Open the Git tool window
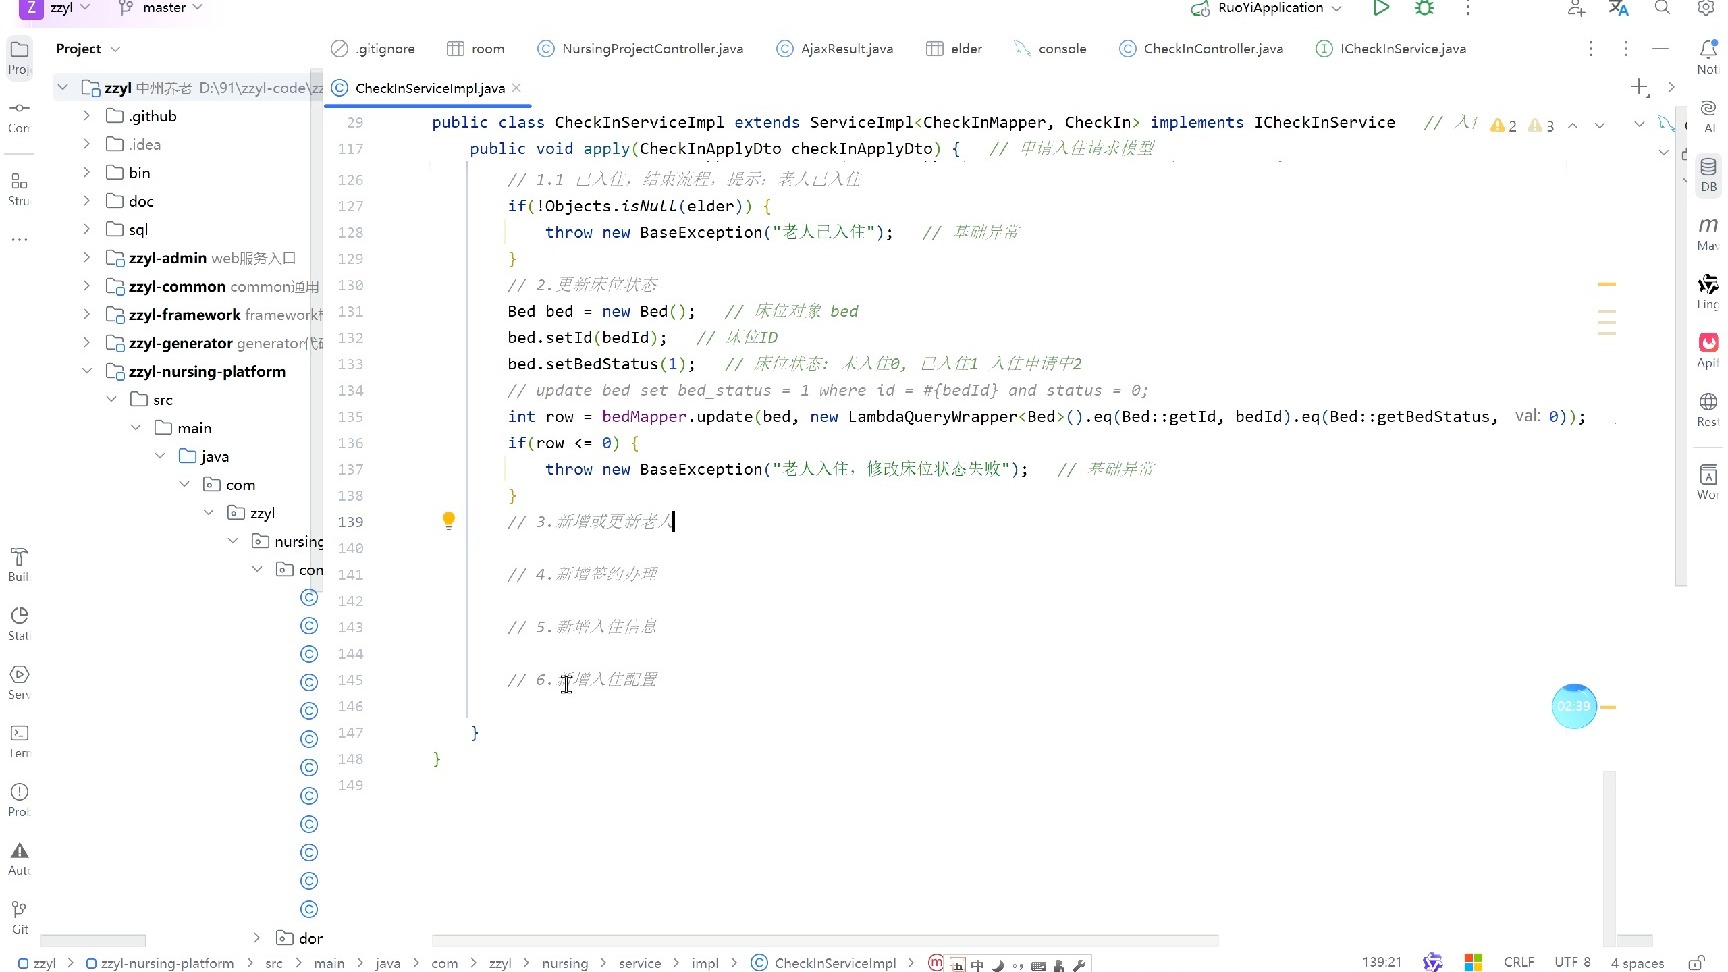Screen dimensions: 1728x972 click(19, 916)
